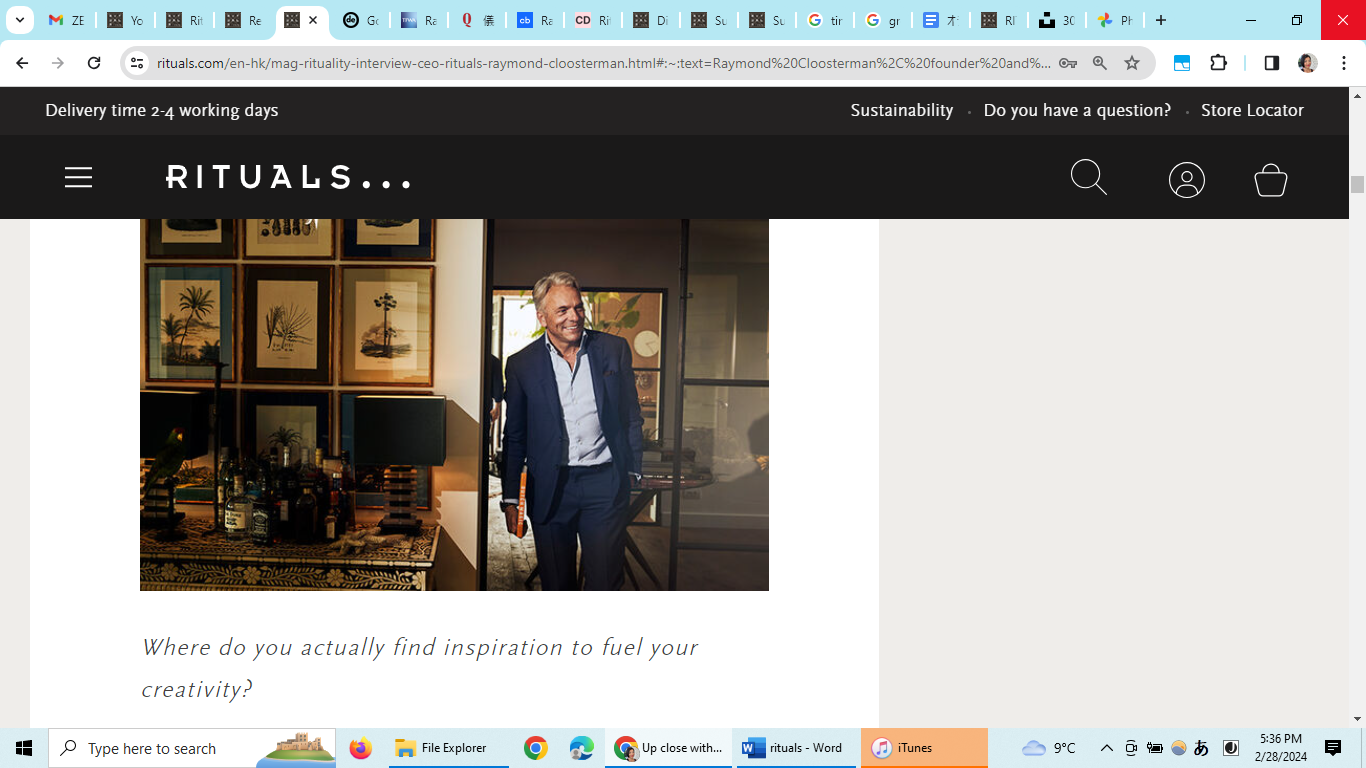The height and width of the screenshot is (768, 1366).
Task: Toggle the Chrome side panel
Action: [x=1271, y=63]
